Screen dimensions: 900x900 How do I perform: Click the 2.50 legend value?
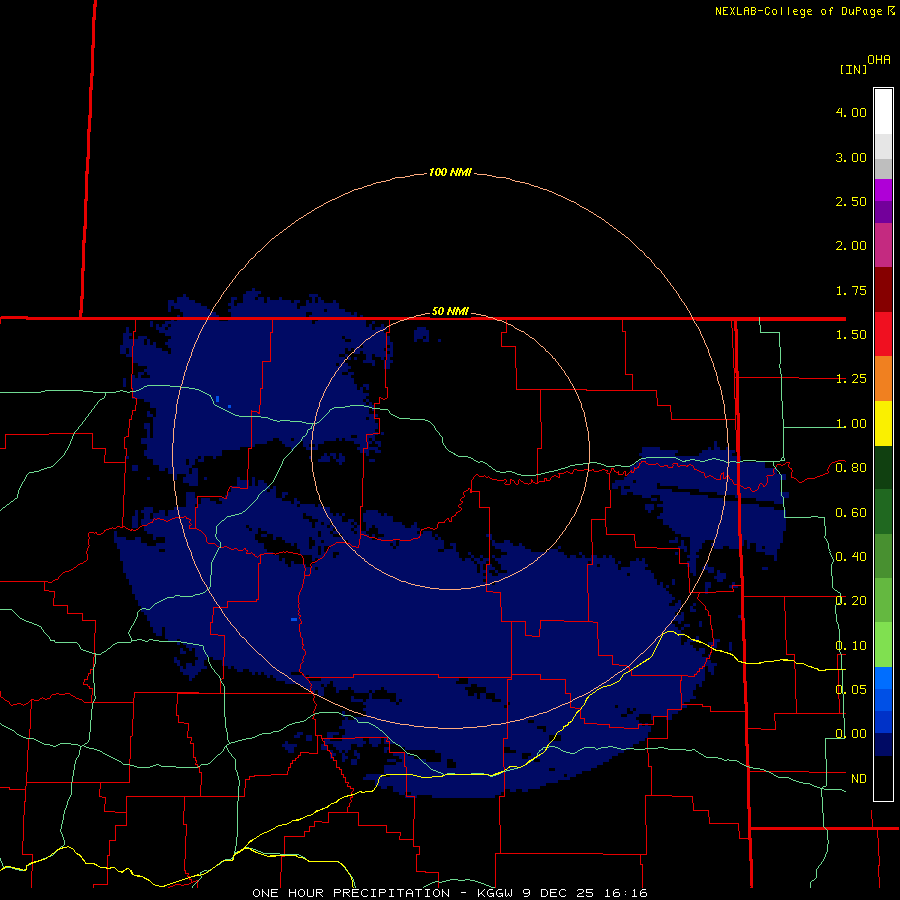(851, 201)
